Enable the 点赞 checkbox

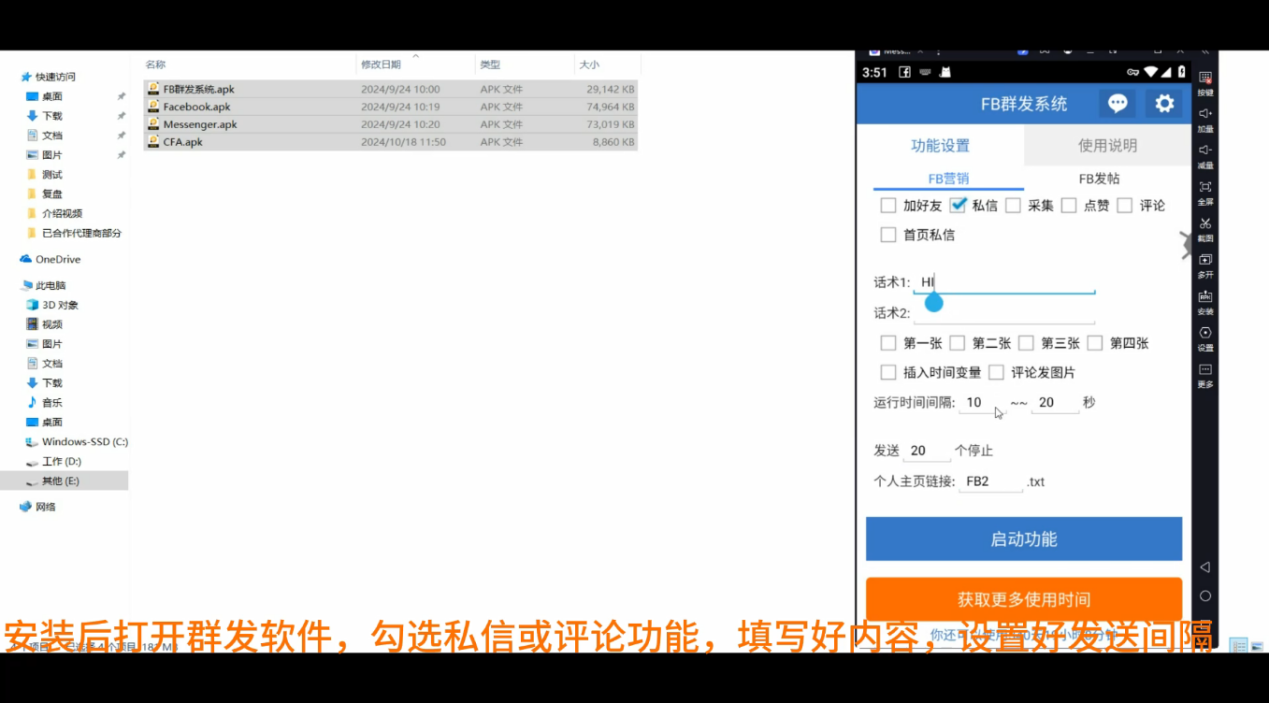(x=1069, y=205)
